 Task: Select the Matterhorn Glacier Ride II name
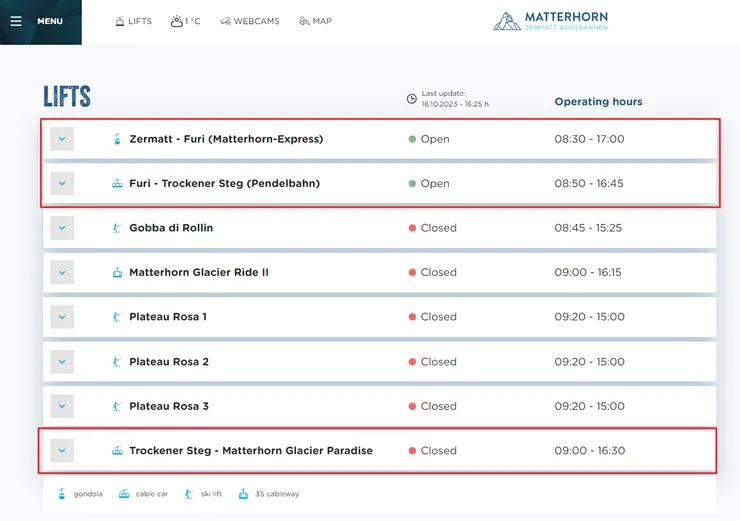click(x=199, y=272)
